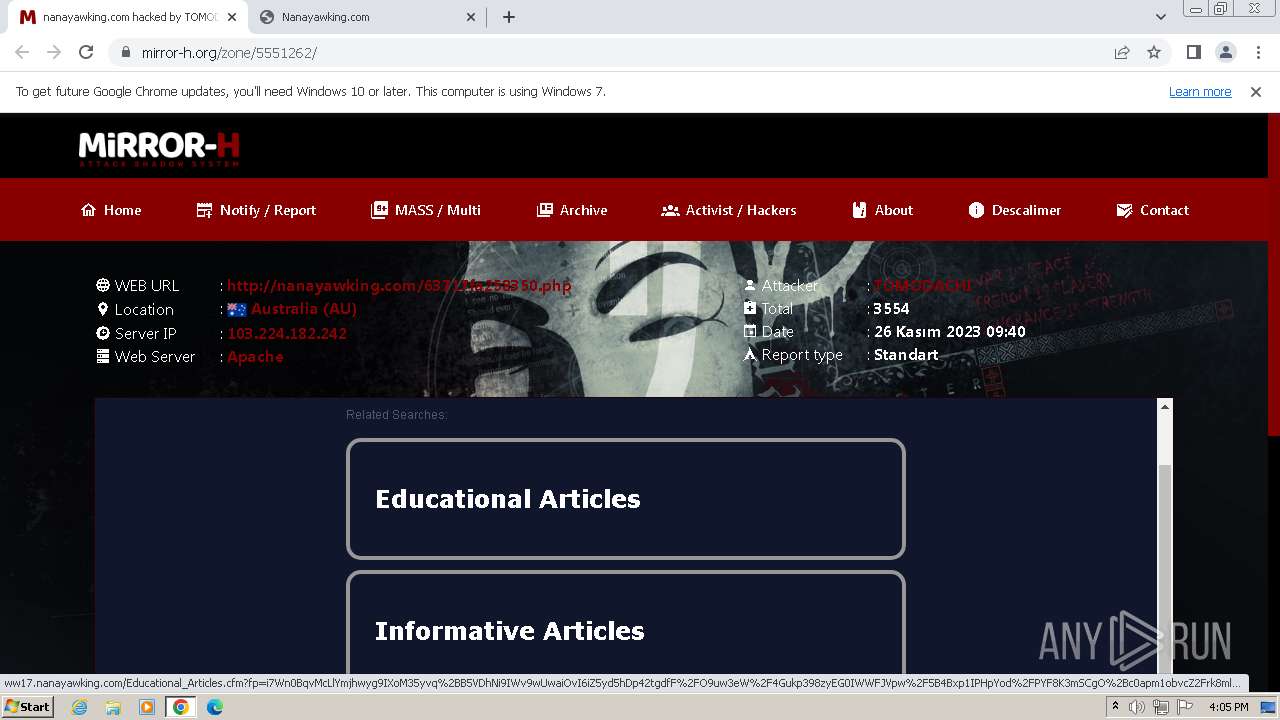Open volume control in tray
This screenshot has height=720, width=1280.
(1138, 707)
